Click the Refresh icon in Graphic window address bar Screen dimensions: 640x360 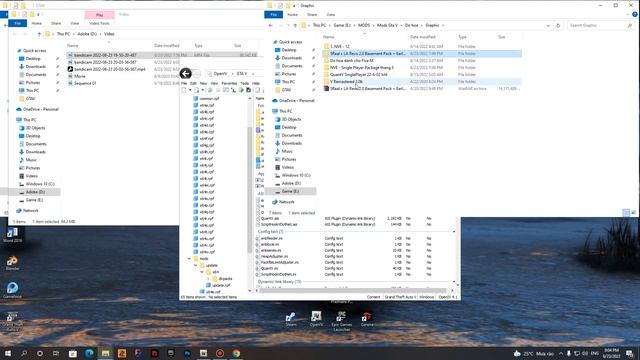click(558, 25)
